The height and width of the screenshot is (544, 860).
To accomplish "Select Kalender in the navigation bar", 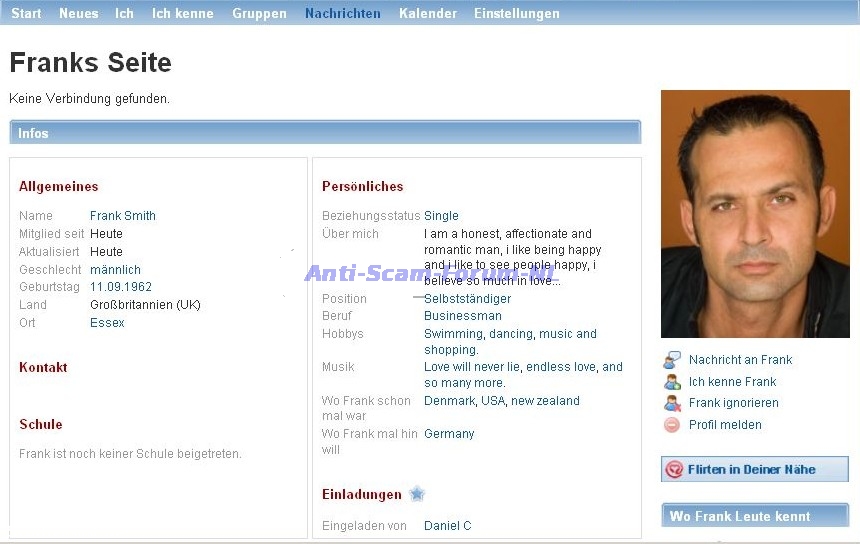I will pyautogui.click(x=427, y=13).
